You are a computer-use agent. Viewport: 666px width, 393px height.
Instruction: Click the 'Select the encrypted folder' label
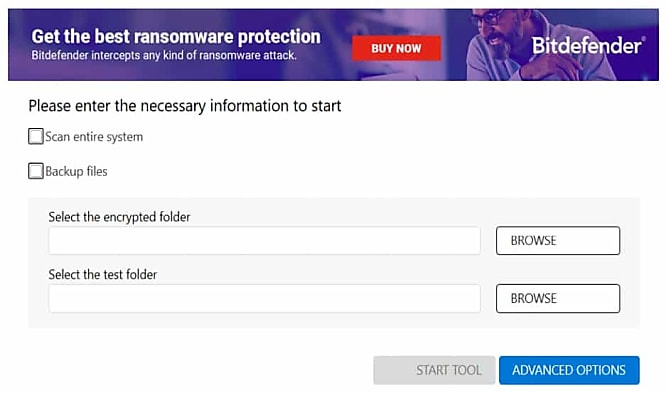119,217
